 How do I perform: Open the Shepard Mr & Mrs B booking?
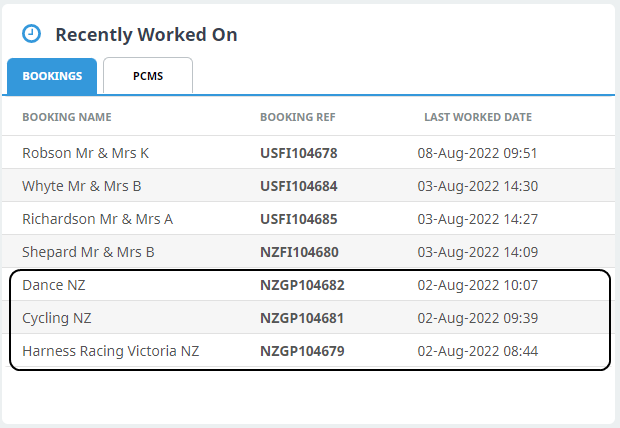[88, 252]
